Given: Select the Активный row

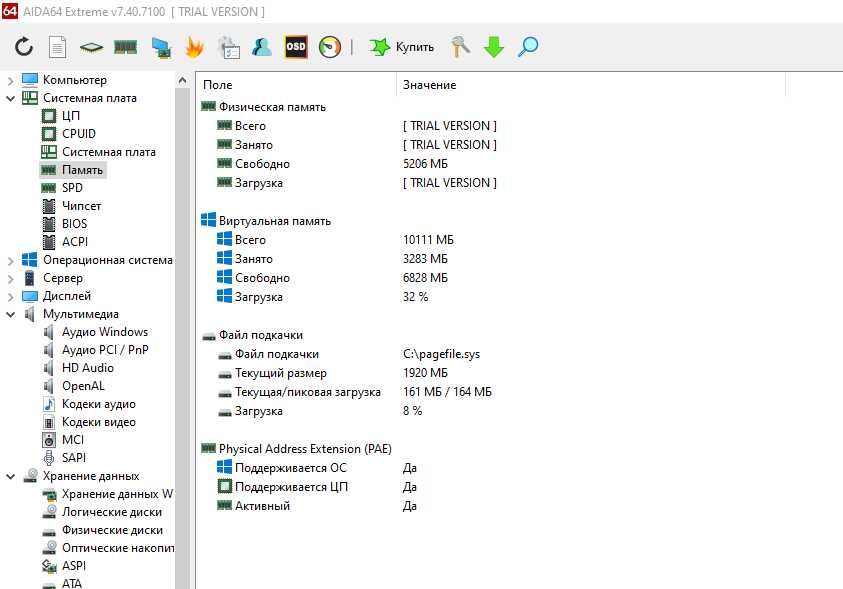Looking at the screenshot, I should coord(317,506).
